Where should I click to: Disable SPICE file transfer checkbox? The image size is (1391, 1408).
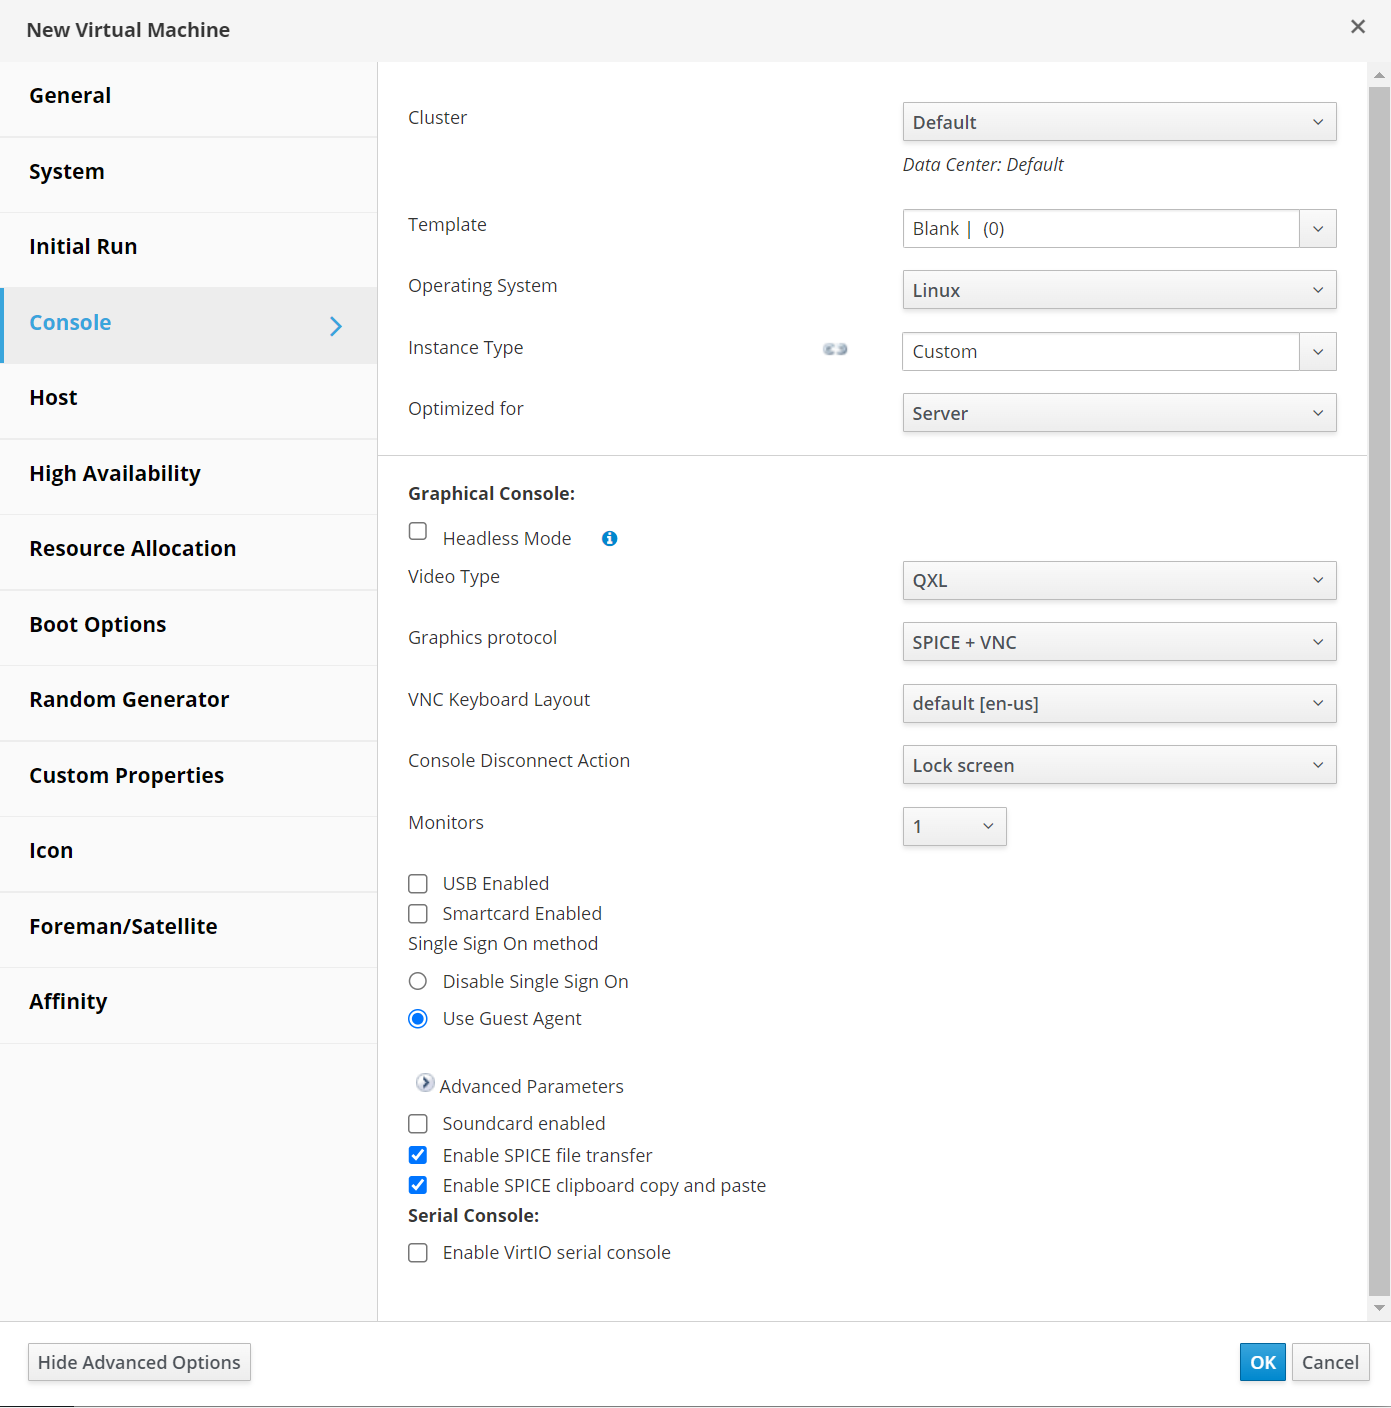pos(418,1155)
